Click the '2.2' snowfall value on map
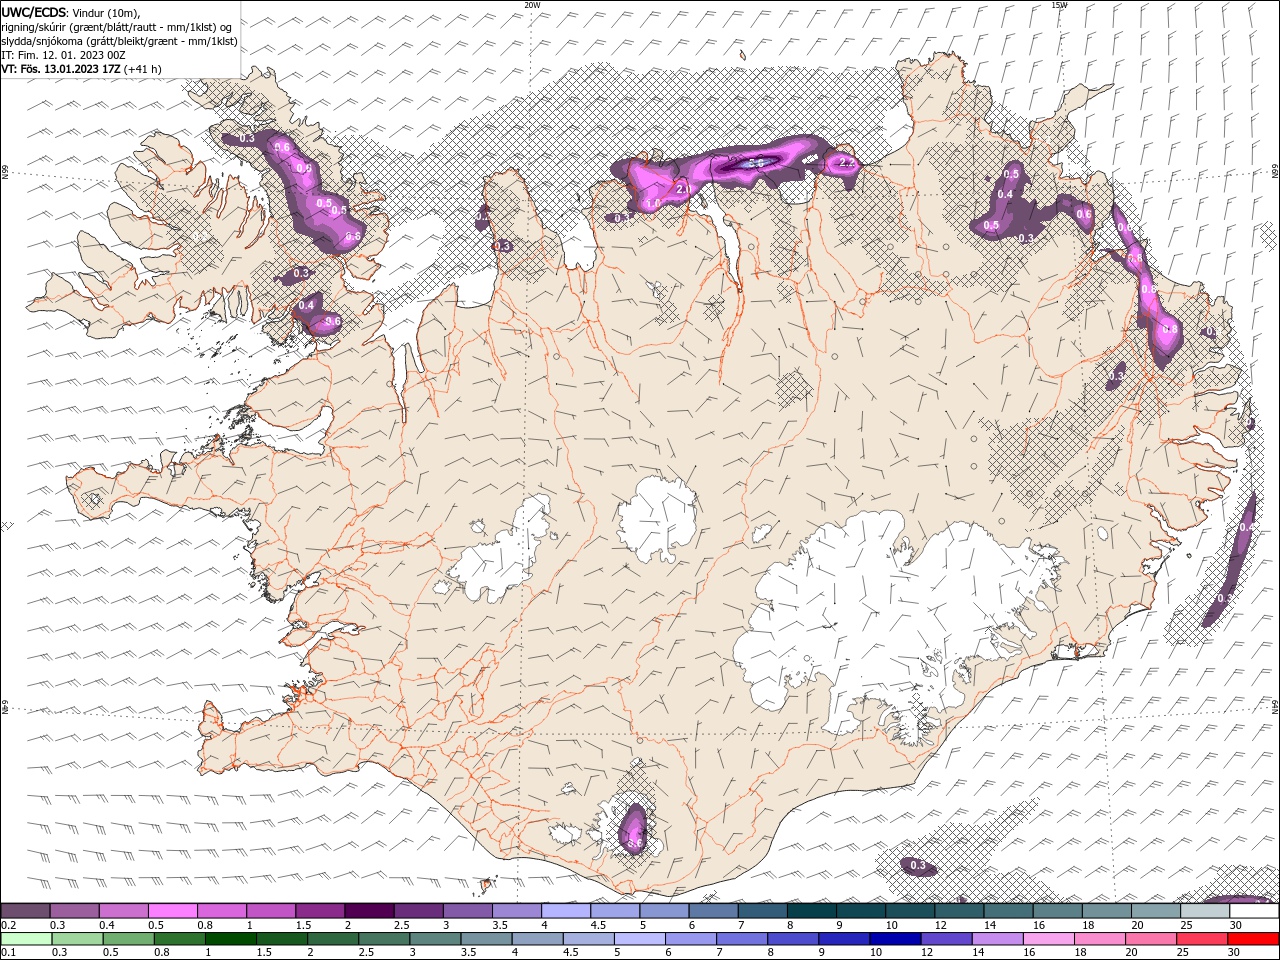 click(x=846, y=162)
